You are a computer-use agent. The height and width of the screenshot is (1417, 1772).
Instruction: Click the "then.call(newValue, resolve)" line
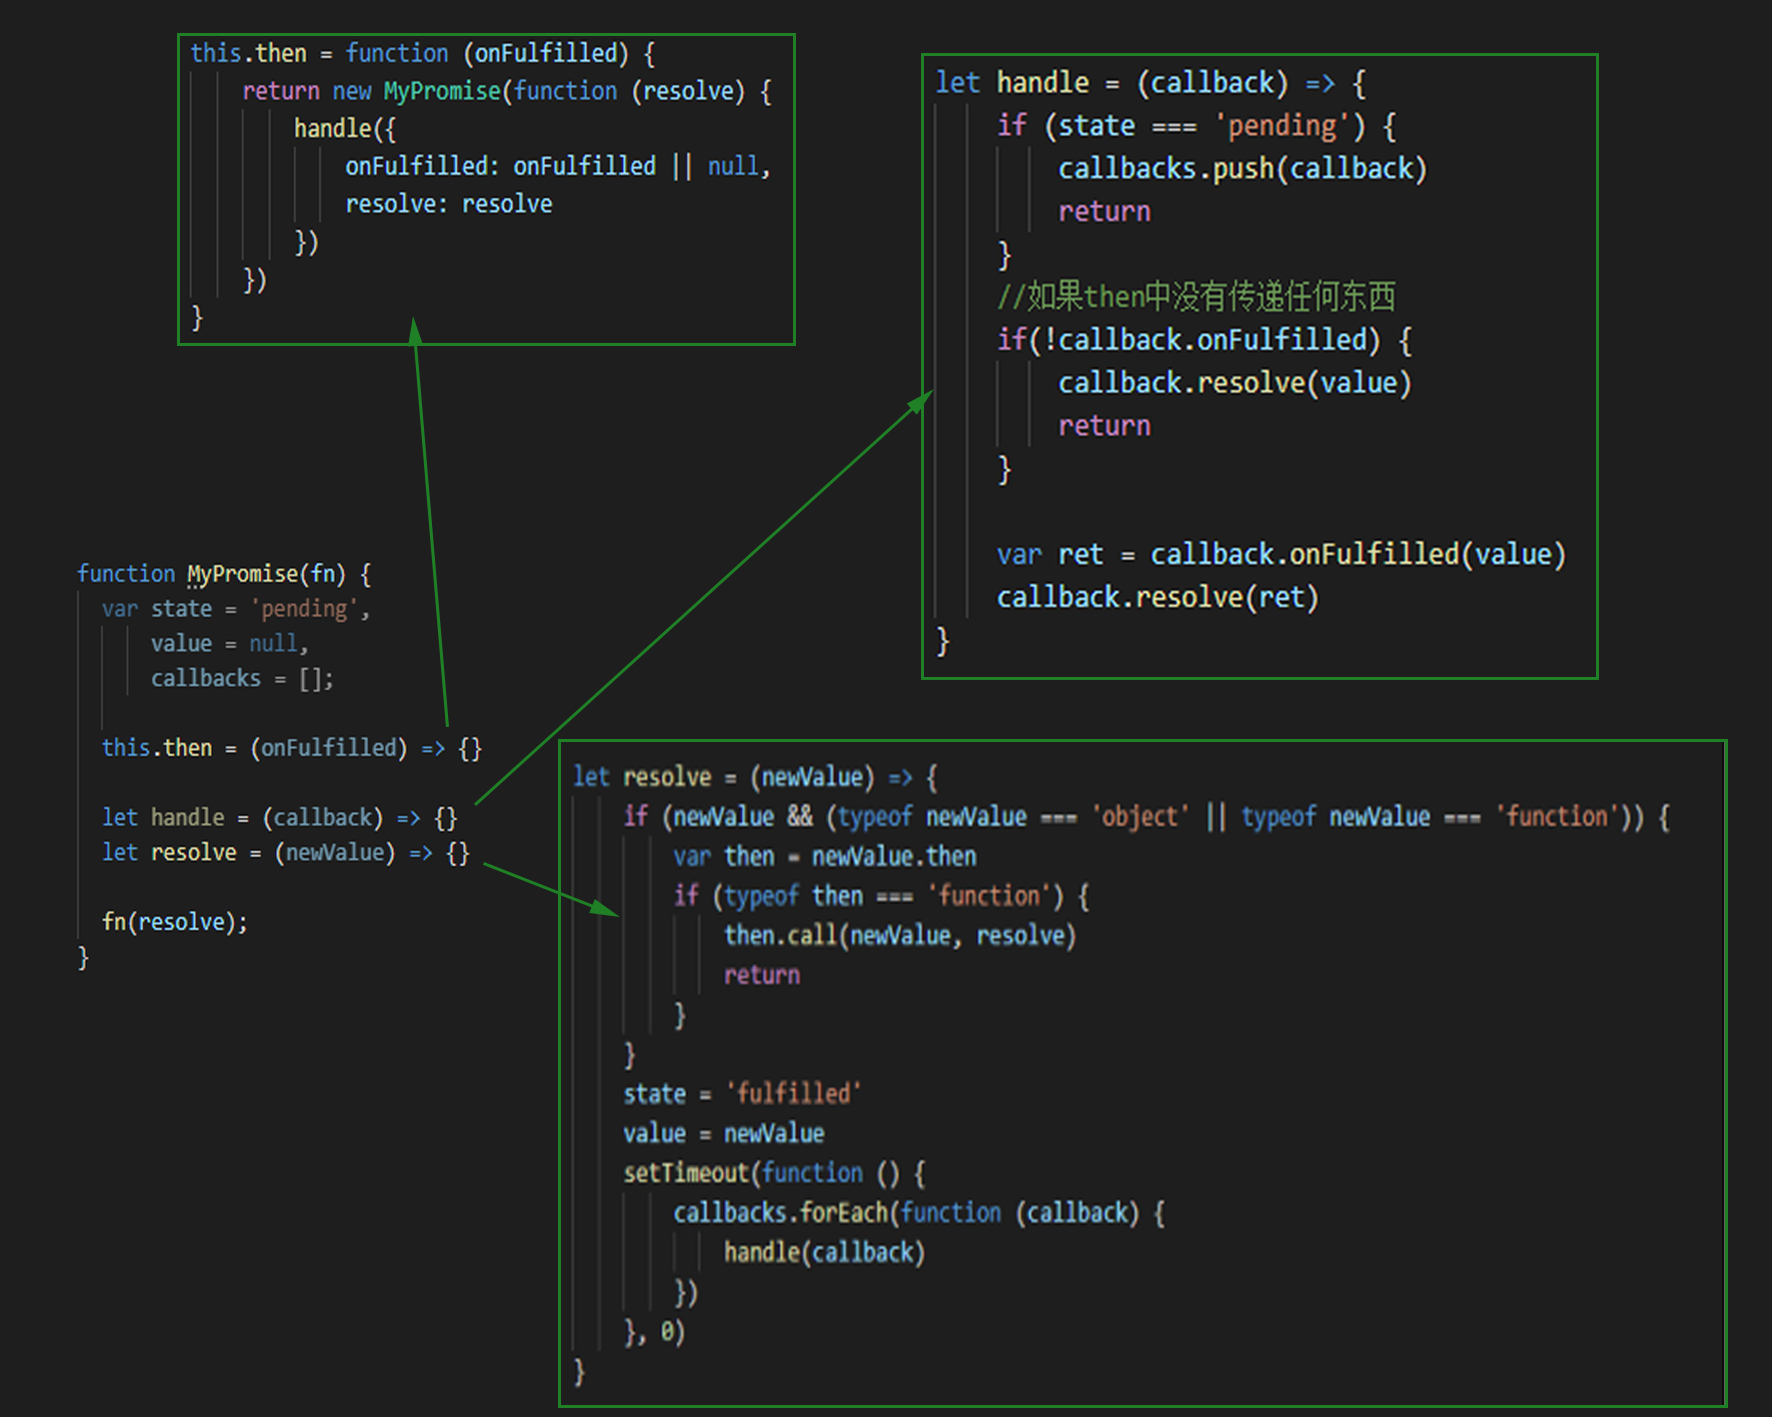pyautogui.click(x=900, y=936)
